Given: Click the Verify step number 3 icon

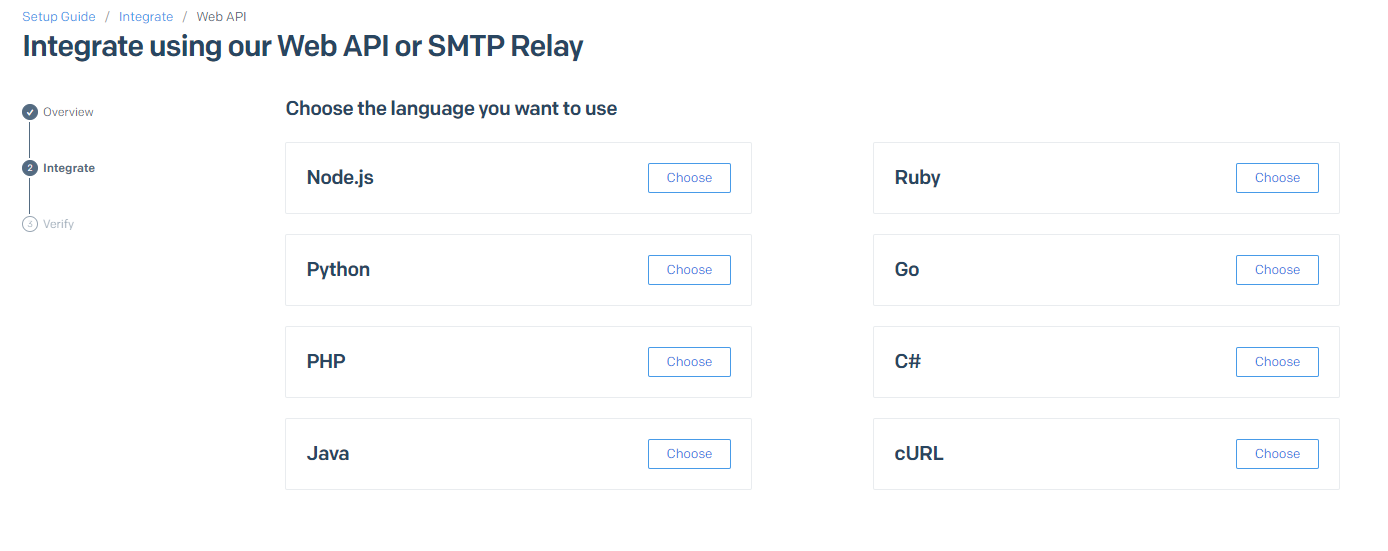Looking at the screenshot, I should 30,224.
